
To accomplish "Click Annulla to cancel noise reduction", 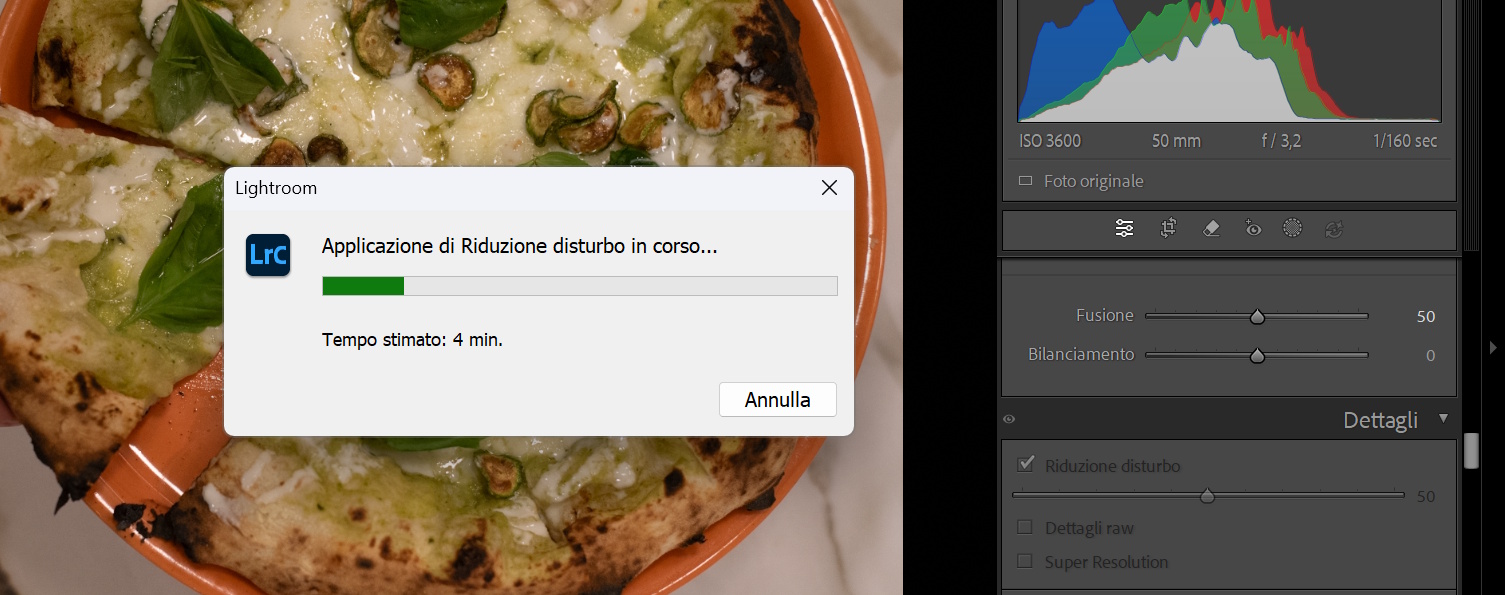I will (778, 400).
